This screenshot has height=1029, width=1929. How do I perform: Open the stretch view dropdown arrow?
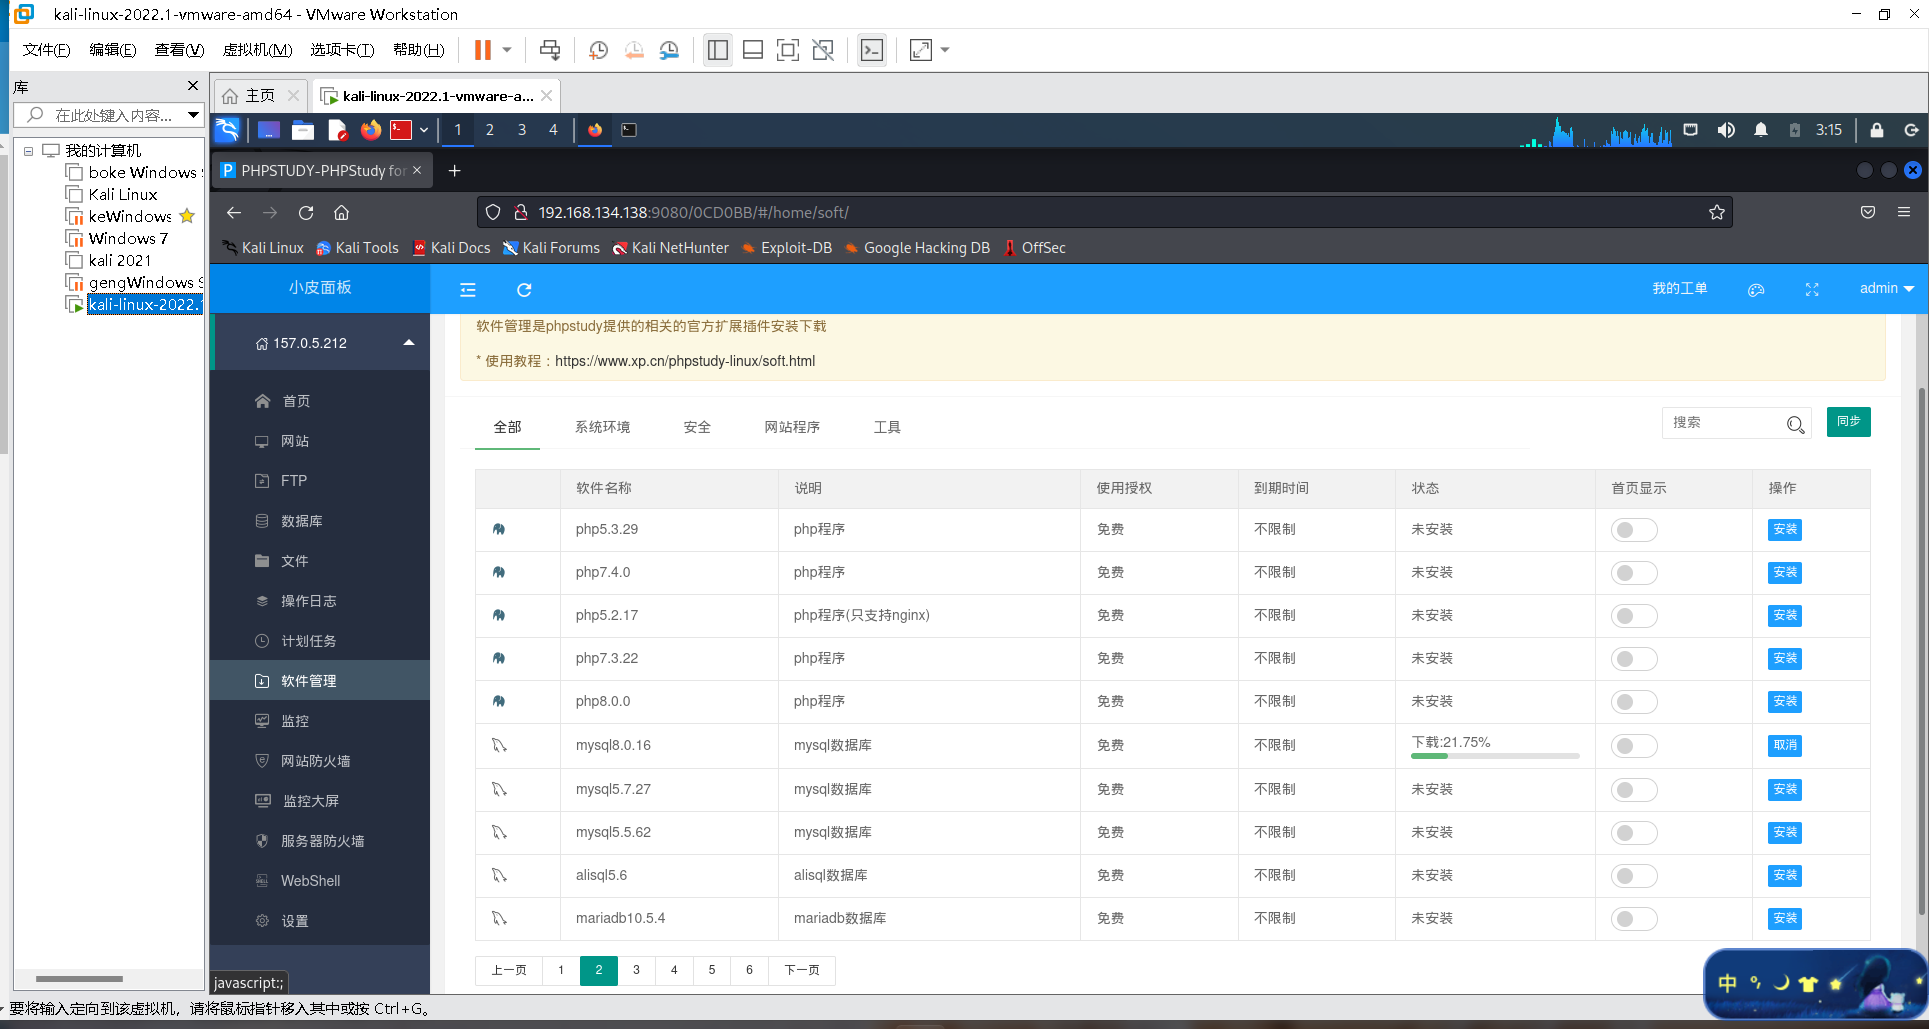tap(945, 50)
